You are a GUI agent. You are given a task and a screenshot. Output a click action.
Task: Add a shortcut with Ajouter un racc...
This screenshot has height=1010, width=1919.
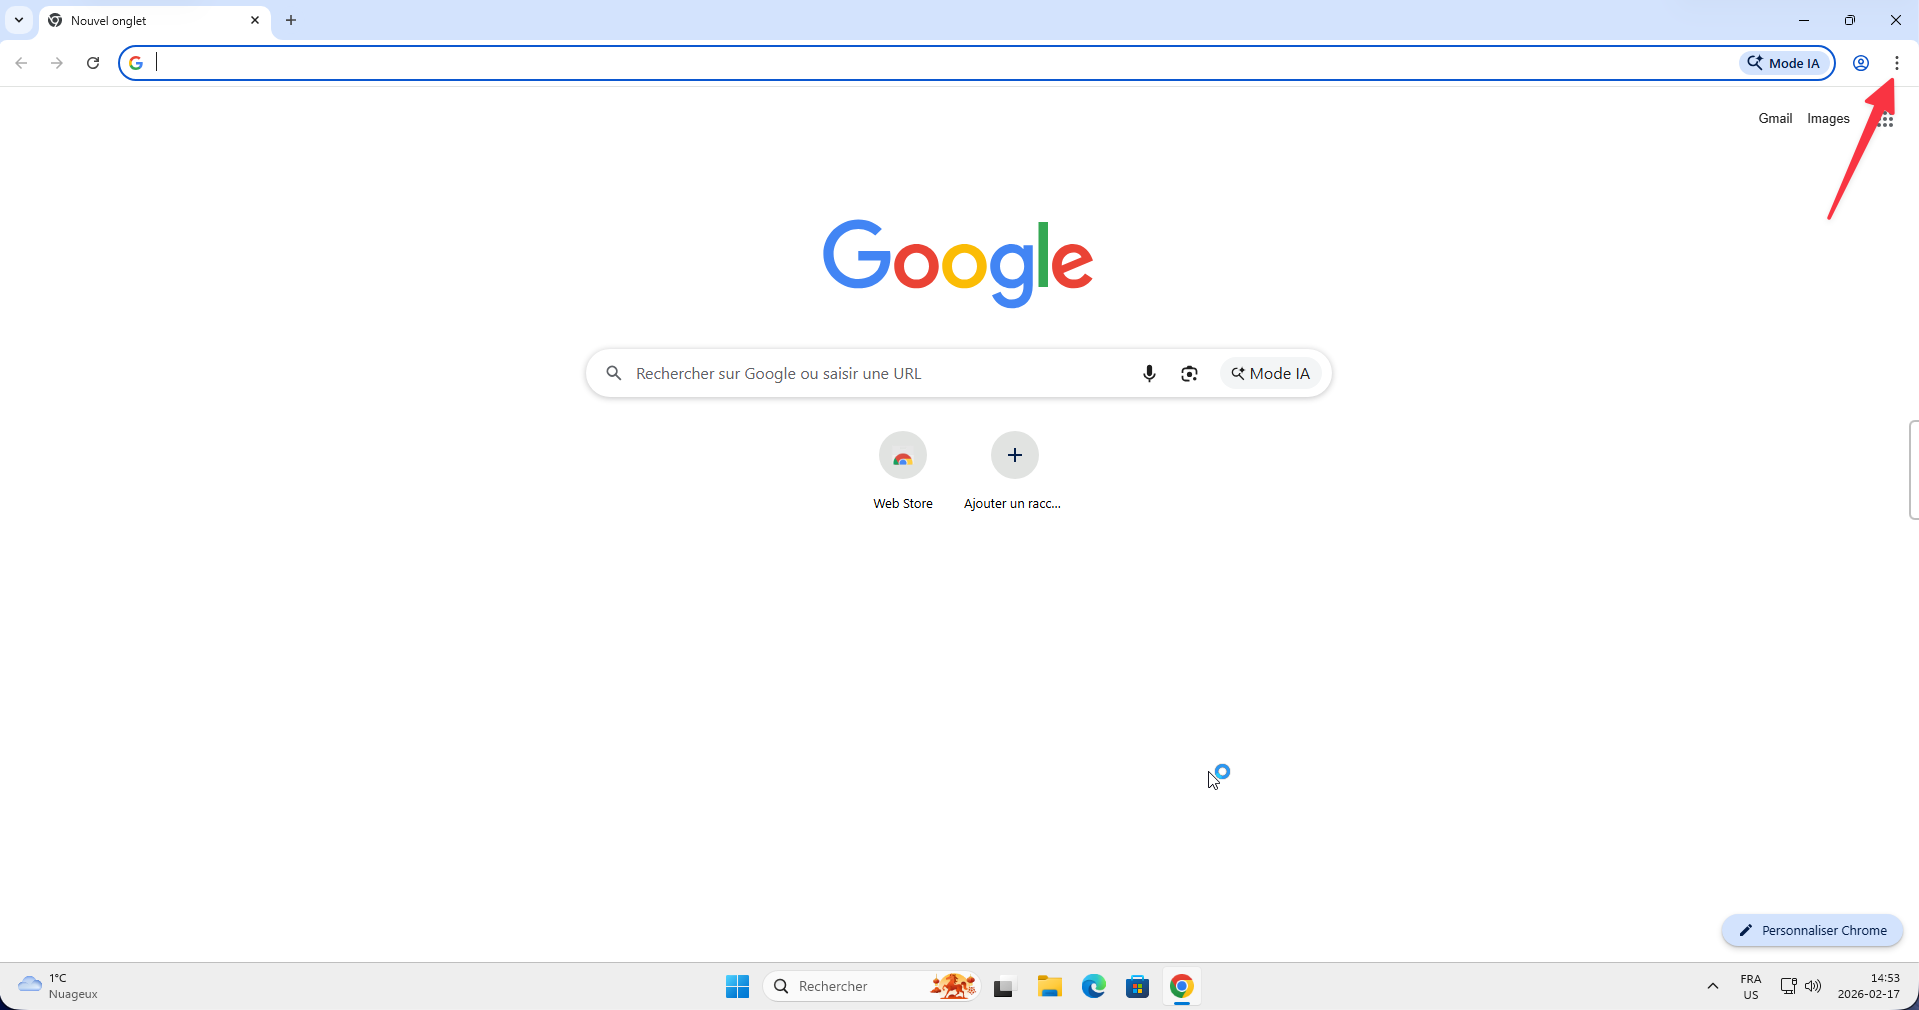tap(1013, 471)
